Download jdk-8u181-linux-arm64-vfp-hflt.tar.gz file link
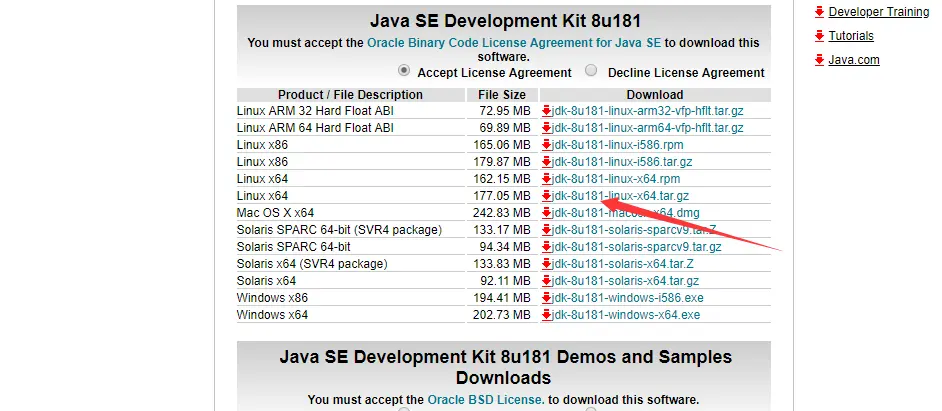 [x=648, y=128]
